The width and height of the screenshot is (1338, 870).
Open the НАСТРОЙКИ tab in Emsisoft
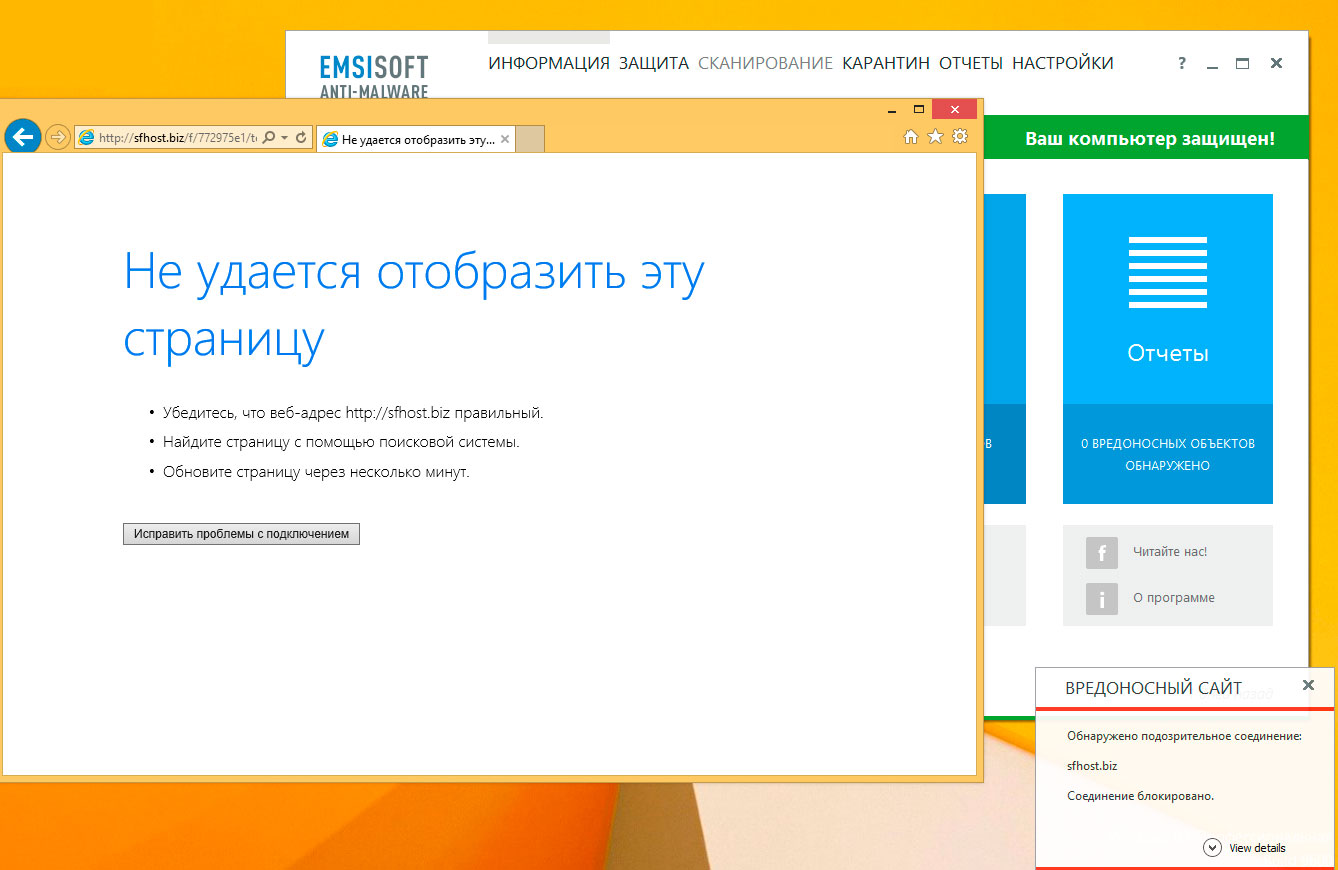pyautogui.click(x=1063, y=63)
